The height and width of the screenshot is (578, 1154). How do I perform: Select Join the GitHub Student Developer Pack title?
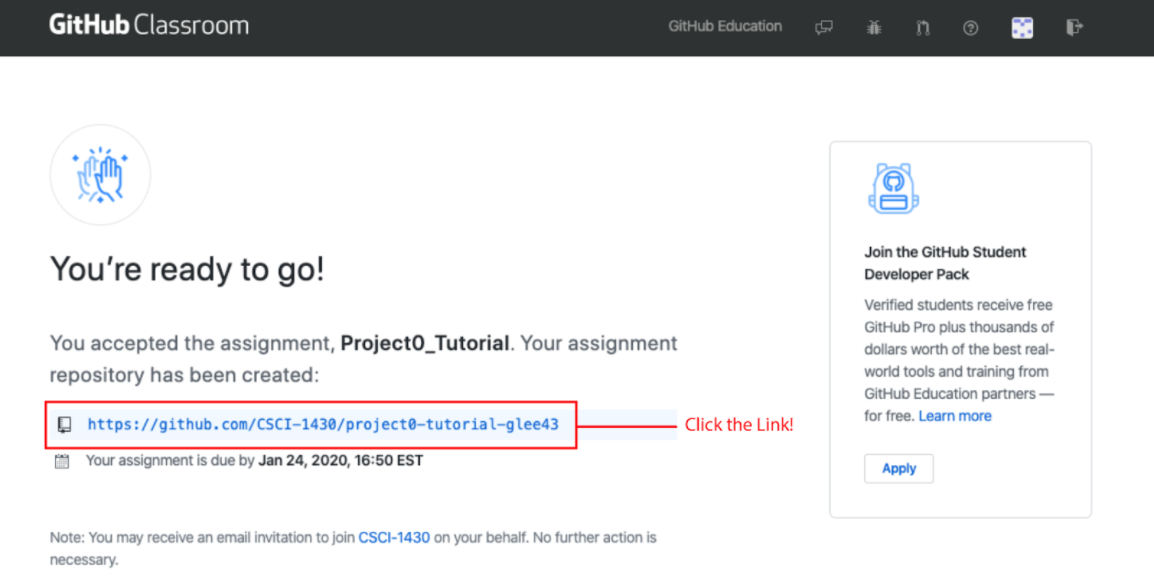[945, 263]
